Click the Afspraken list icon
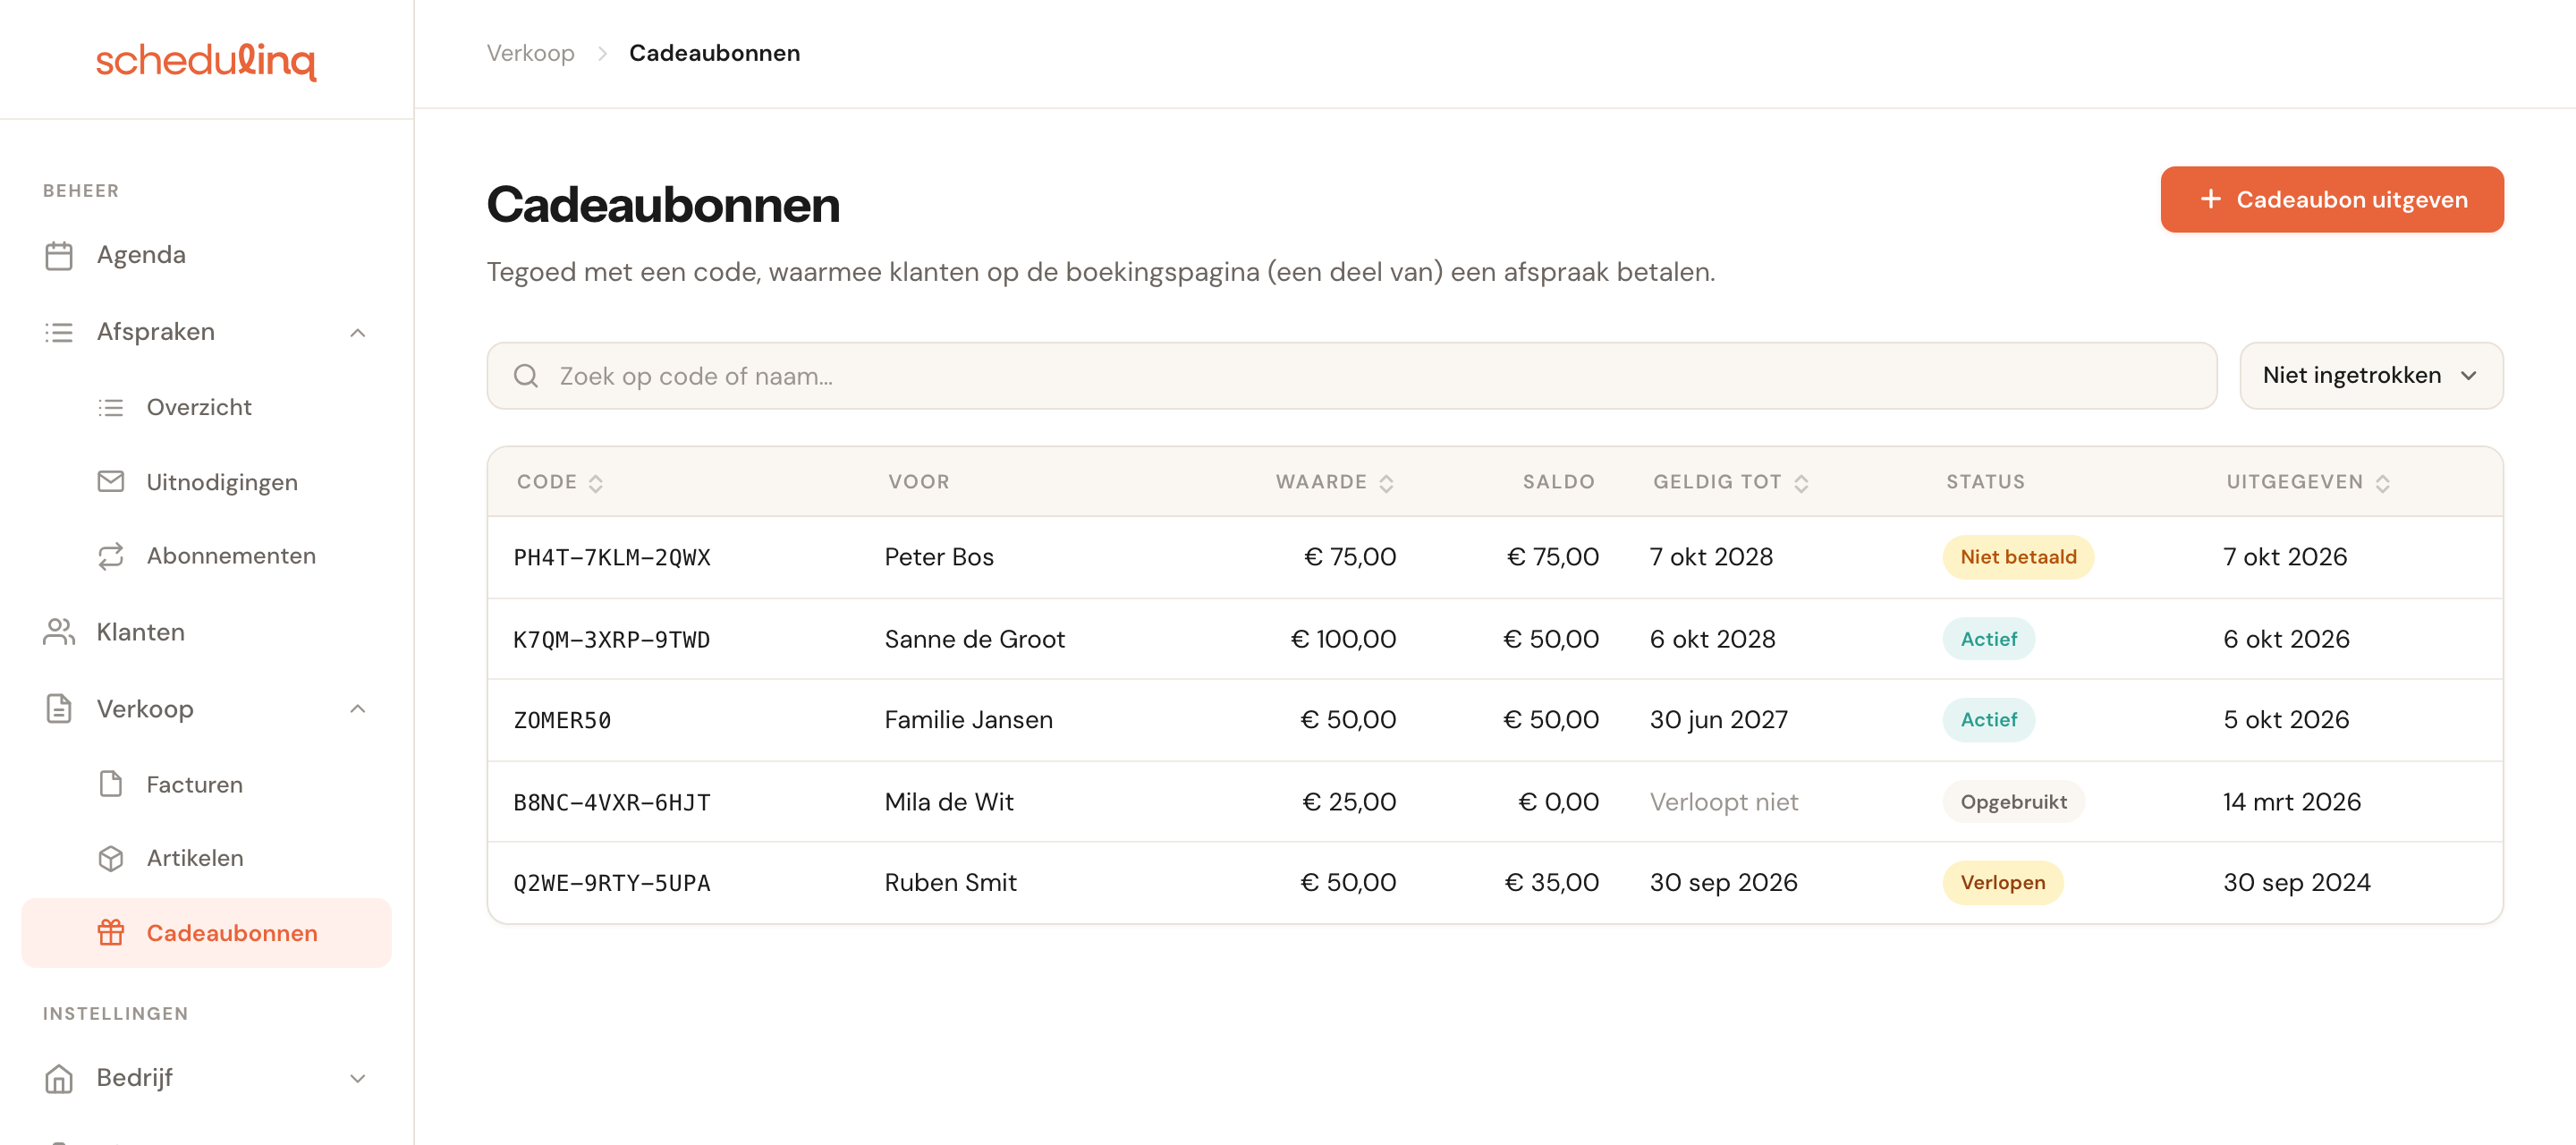 59,332
